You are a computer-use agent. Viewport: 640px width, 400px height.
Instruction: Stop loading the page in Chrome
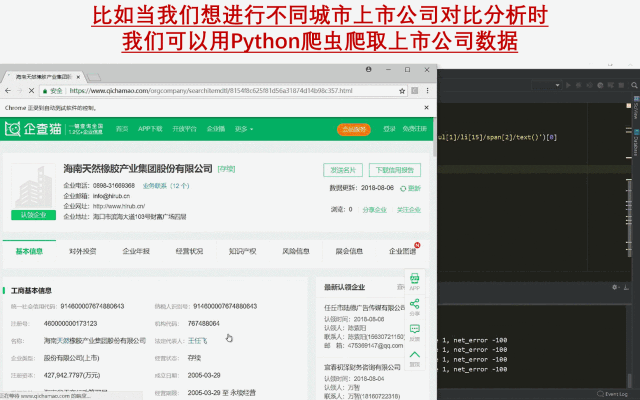[31, 91]
